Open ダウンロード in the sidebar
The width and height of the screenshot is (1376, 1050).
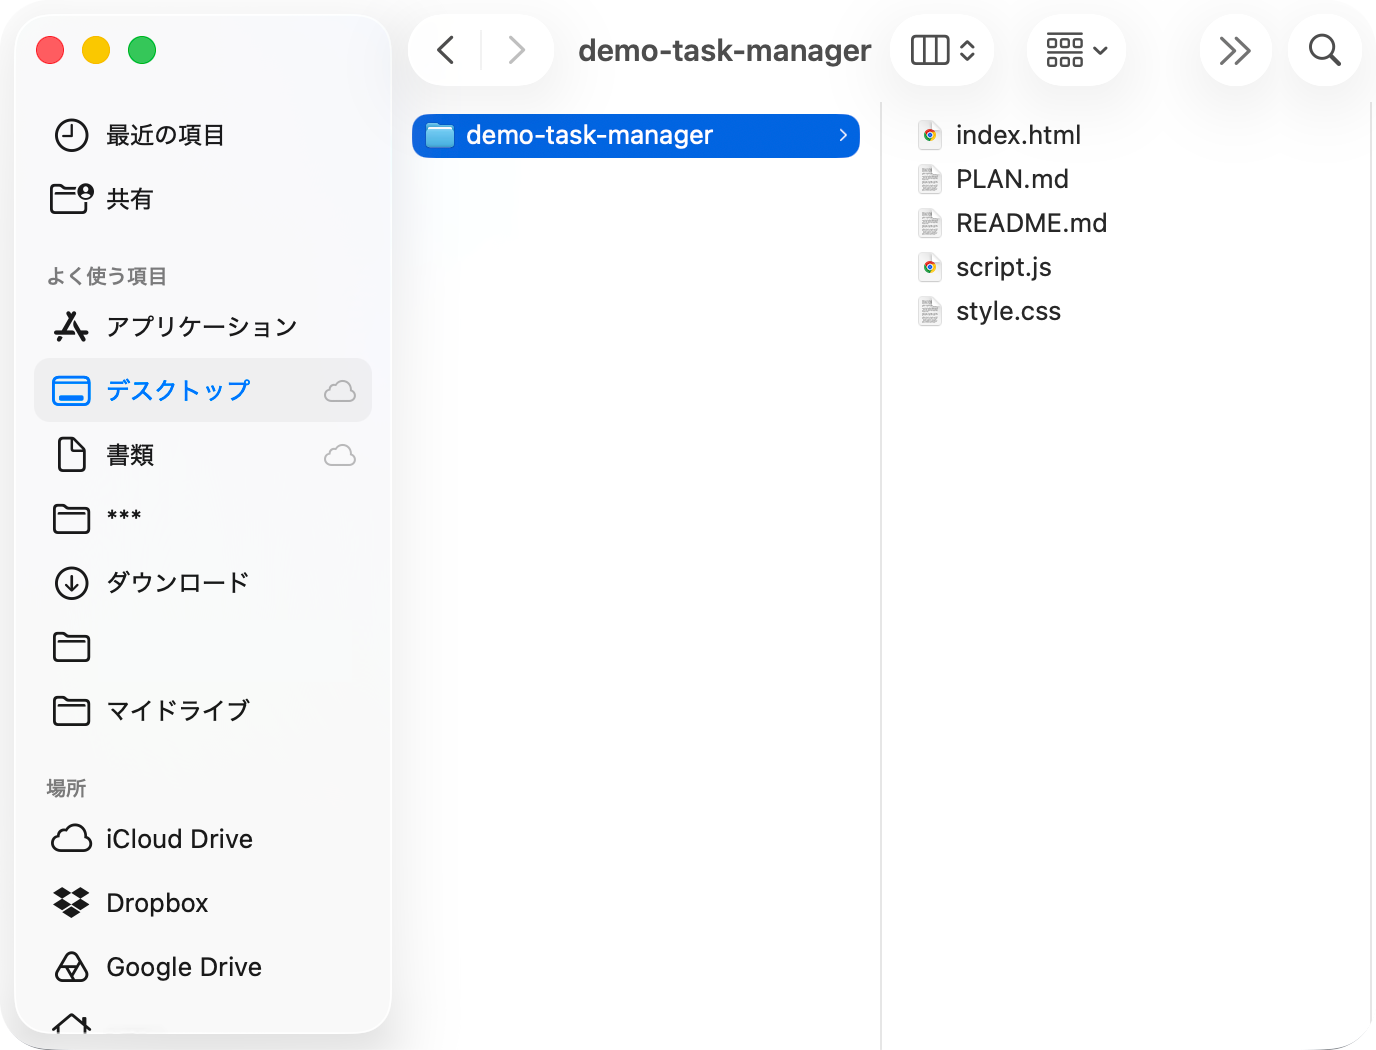[x=203, y=582]
